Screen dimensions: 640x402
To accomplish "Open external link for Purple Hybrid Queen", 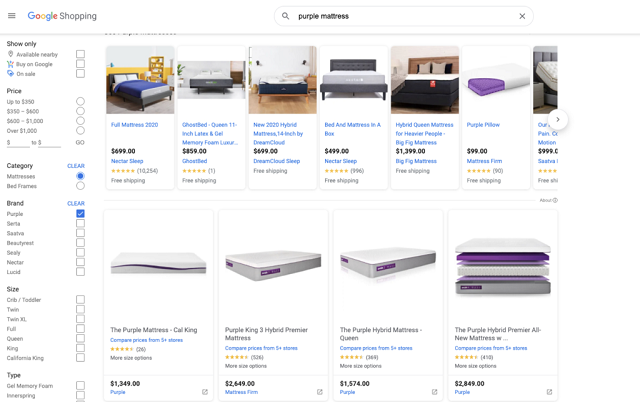I will pos(434,392).
